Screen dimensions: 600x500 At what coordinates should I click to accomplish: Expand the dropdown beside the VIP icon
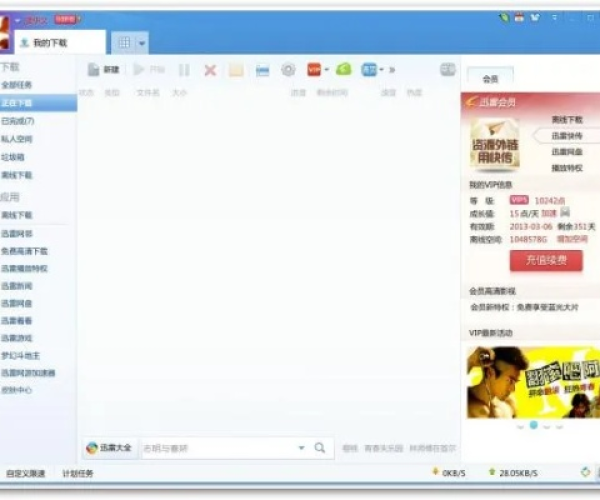click(x=327, y=70)
